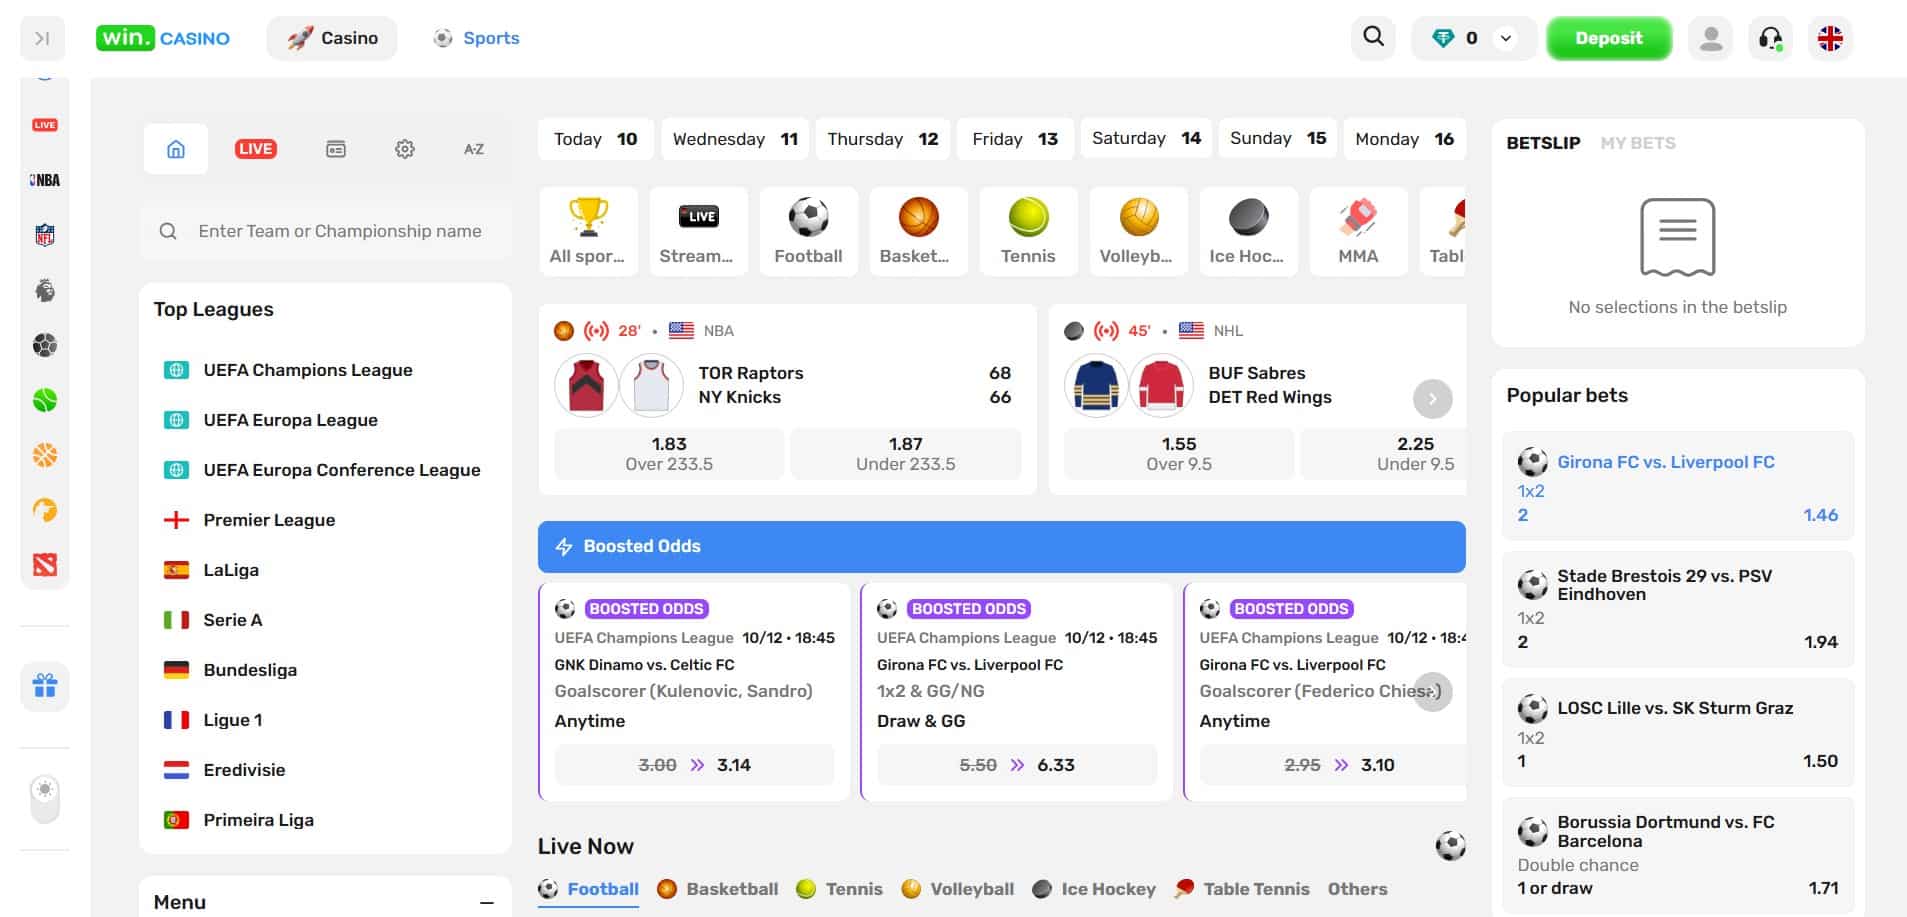
Task: Collapse the Menu section
Action: [486, 902]
